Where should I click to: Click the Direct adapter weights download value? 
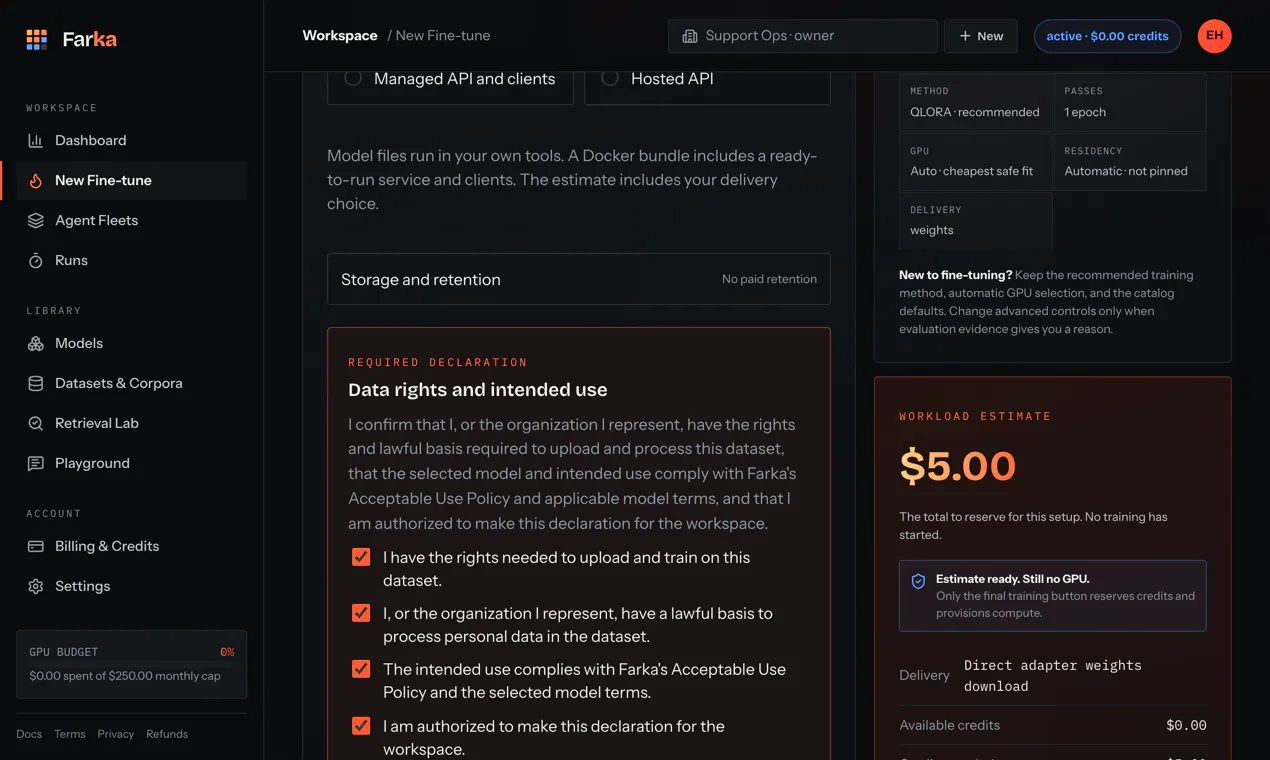point(1053,676)
